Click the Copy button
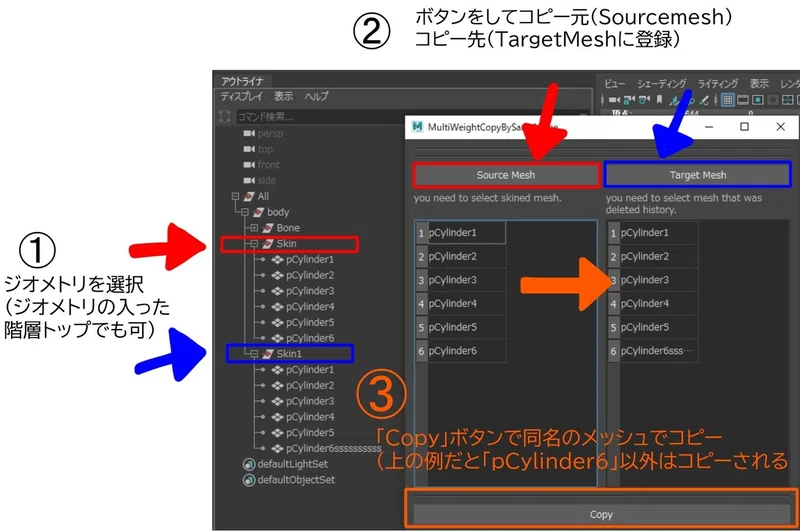 pyautogui.click(x=601, y=514)
